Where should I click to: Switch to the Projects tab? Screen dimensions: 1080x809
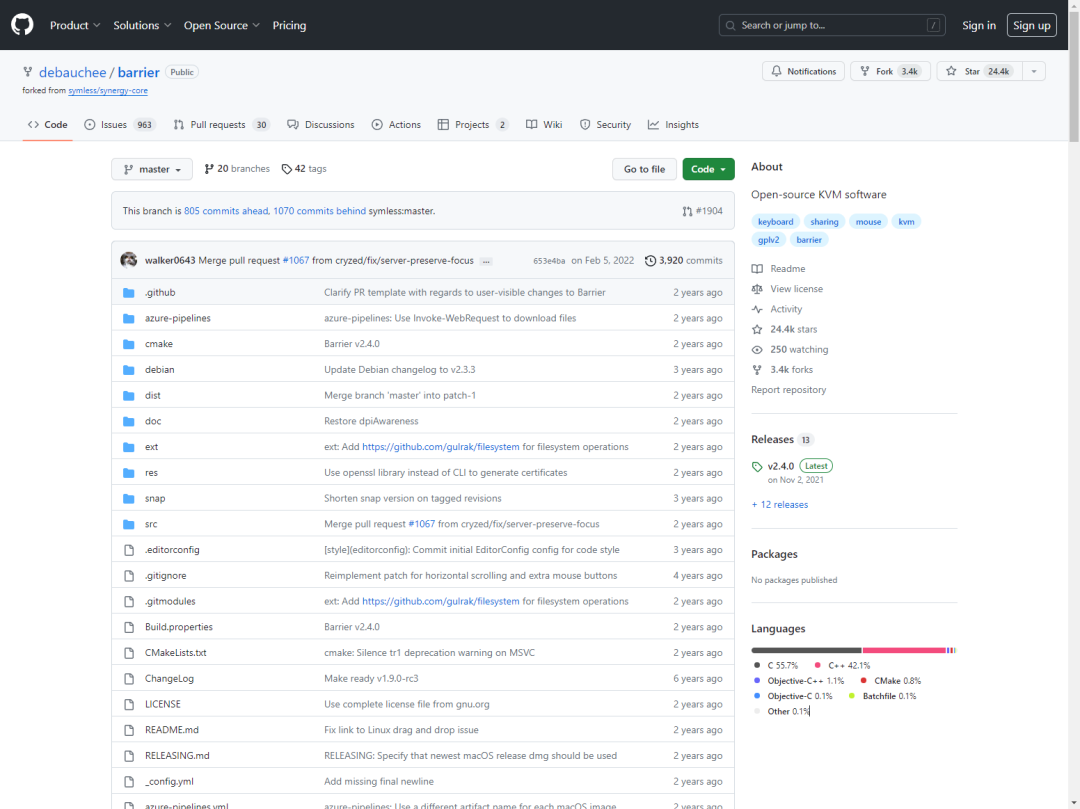[x=473, y=125]
